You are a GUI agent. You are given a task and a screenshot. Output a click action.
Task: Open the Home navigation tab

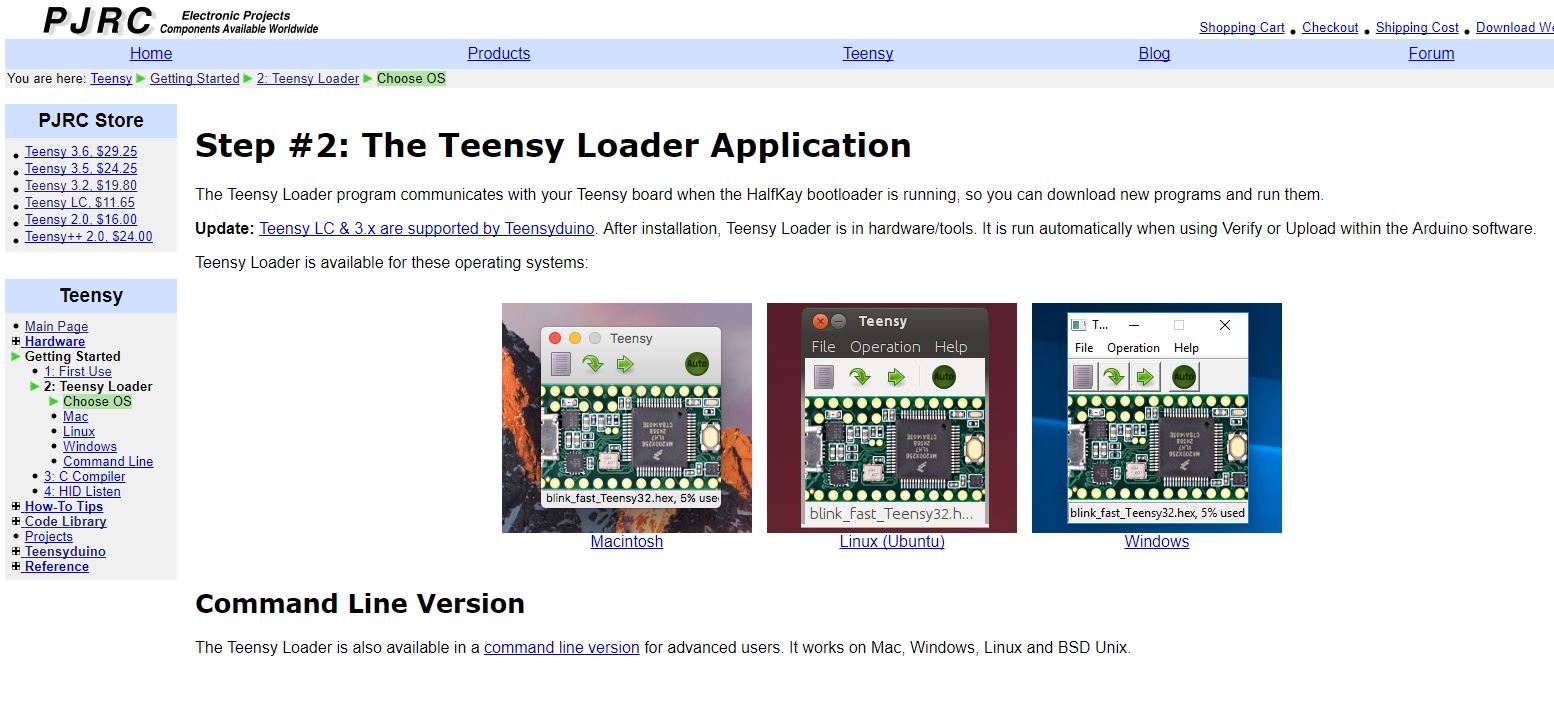pos(151,54)
